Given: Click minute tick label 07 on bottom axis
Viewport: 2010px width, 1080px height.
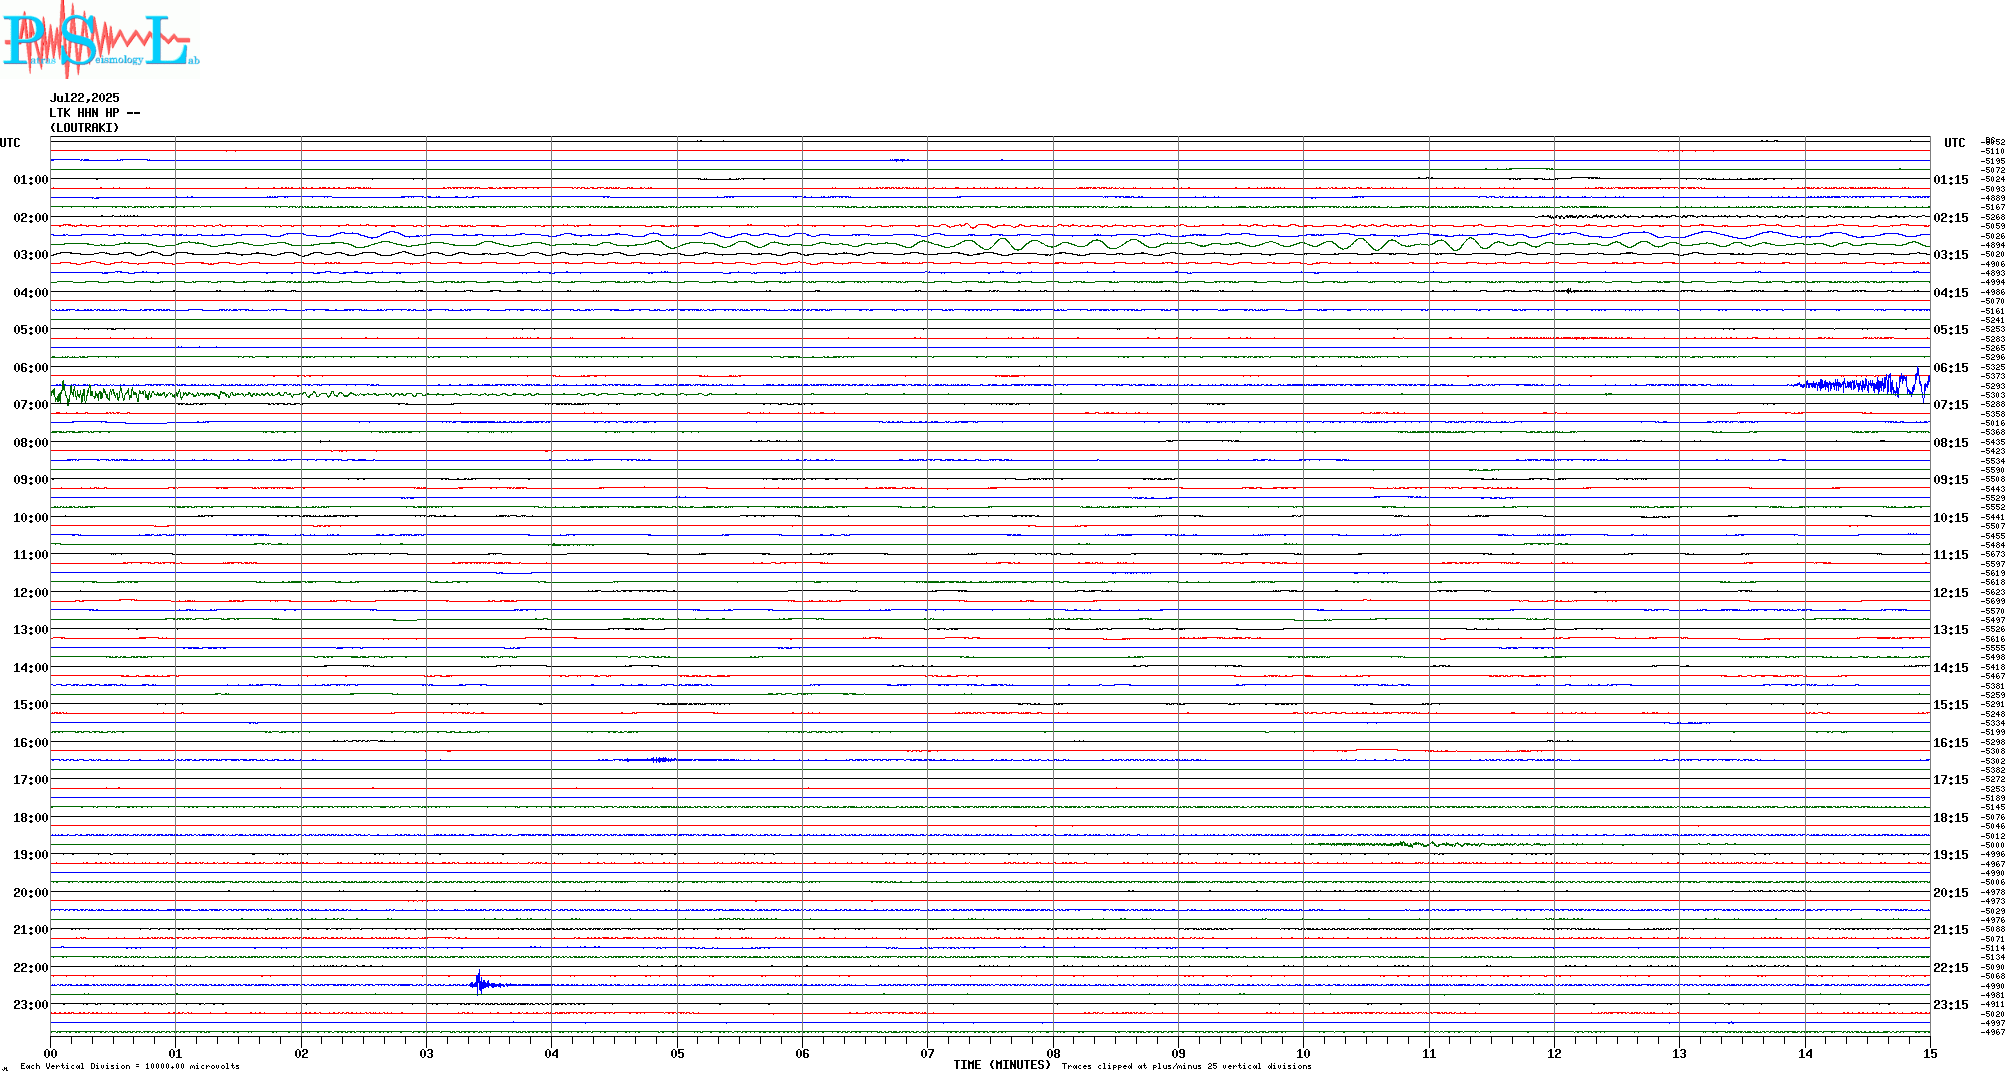Looking at the screenshot, I should point(928,1053).
